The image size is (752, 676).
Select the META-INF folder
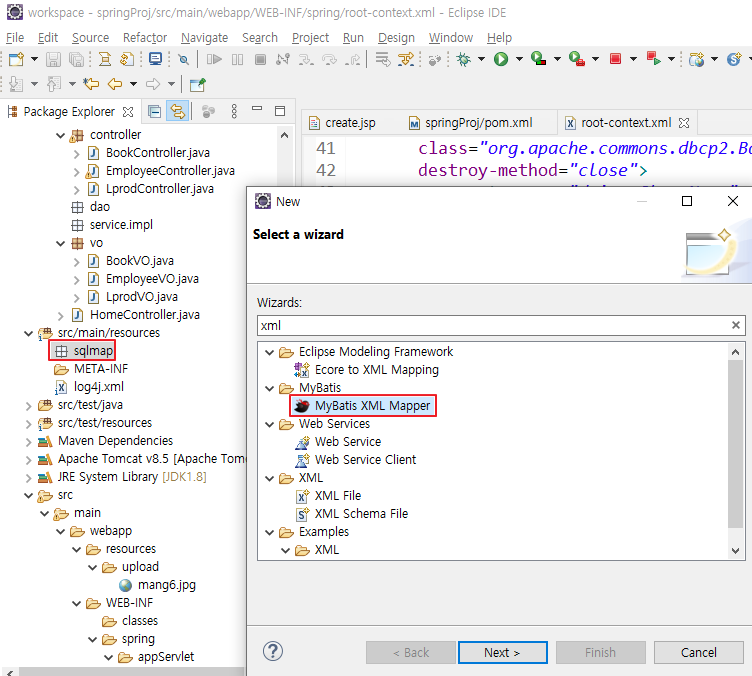pos(92,369)
